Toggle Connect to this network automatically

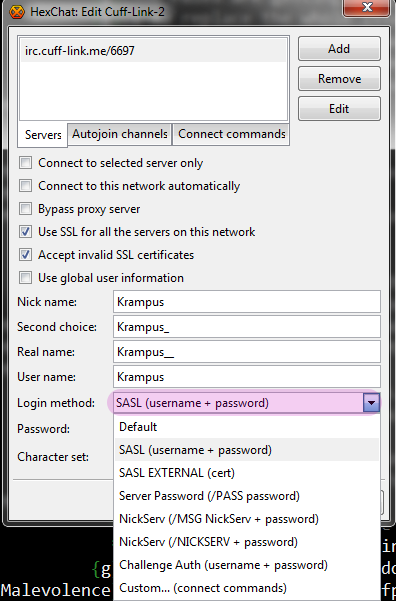pos(26,186)
